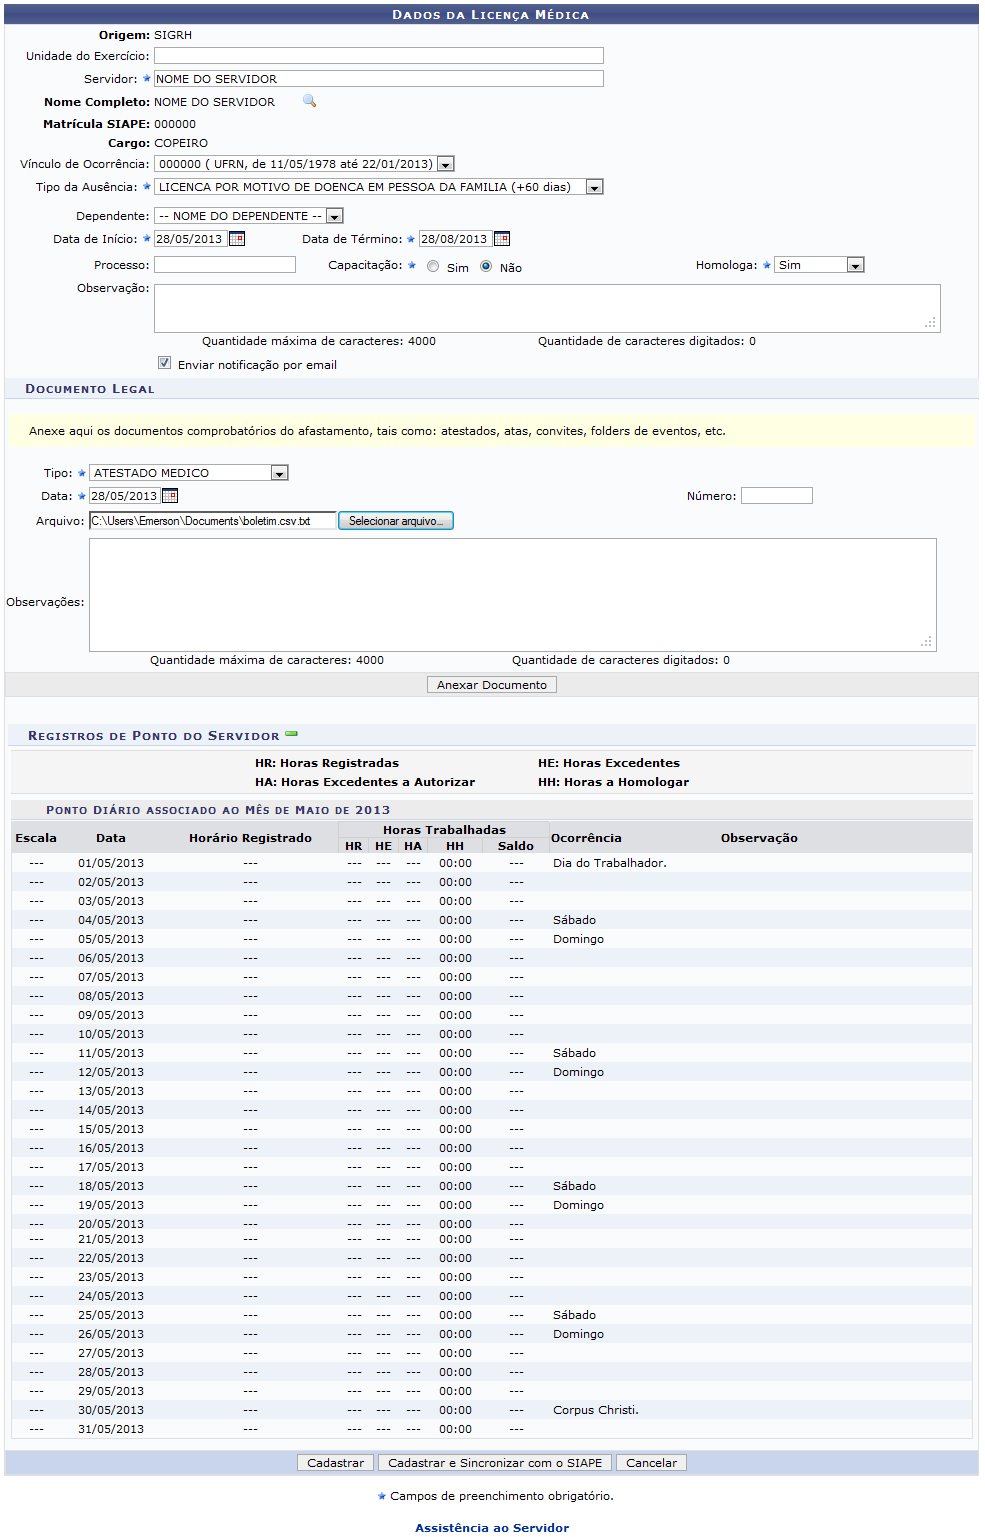Click the document Data field
Screen dimensions: 985x1537
pos(125,496)
